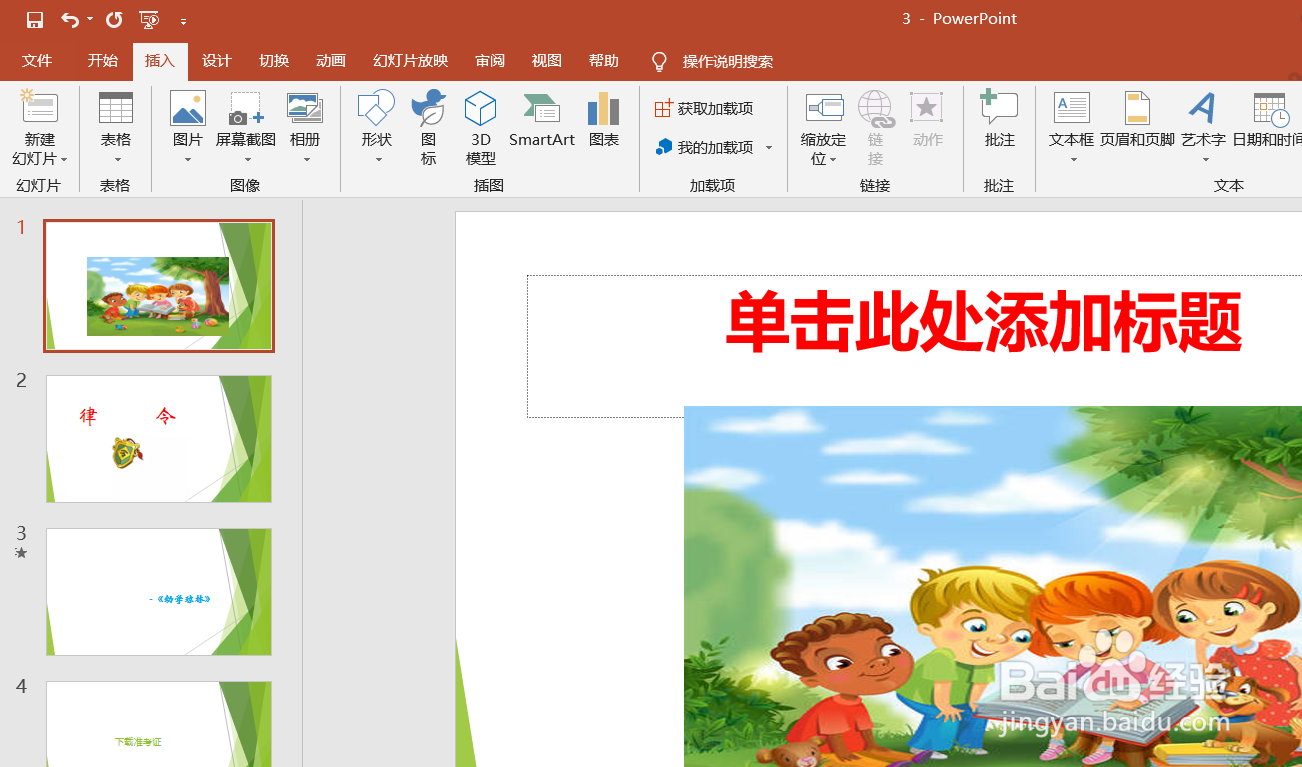
Task: Expand the 图片 dropdown arrow
Action: click(188, 160)
